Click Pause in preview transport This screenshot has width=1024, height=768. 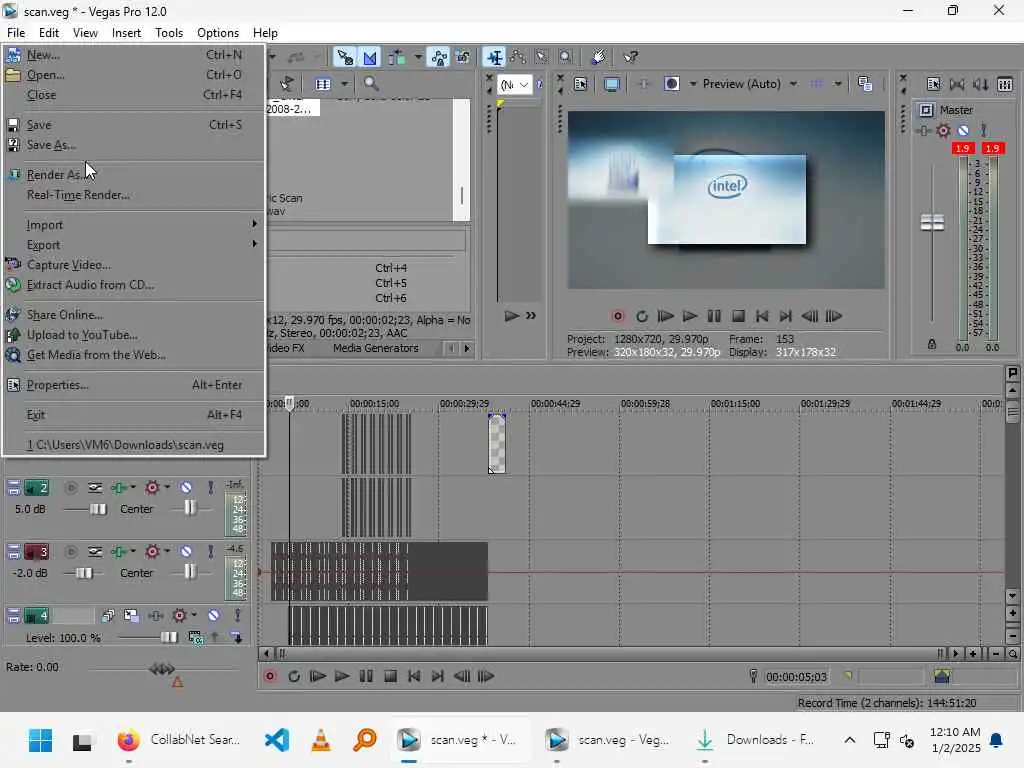click(714, 316)
